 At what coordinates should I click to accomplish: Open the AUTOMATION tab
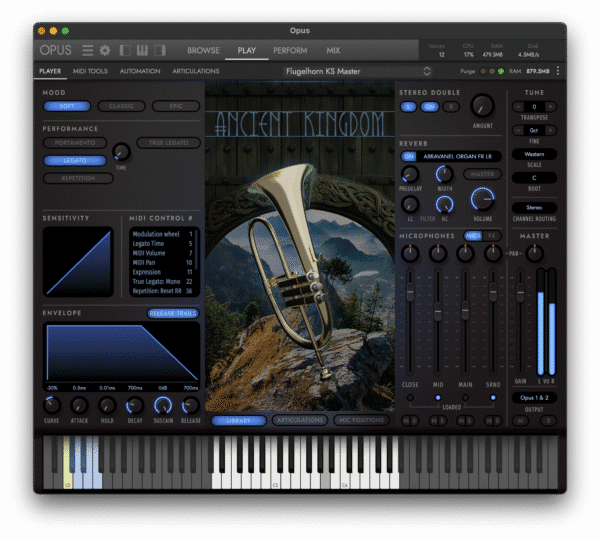pos(140,71)
